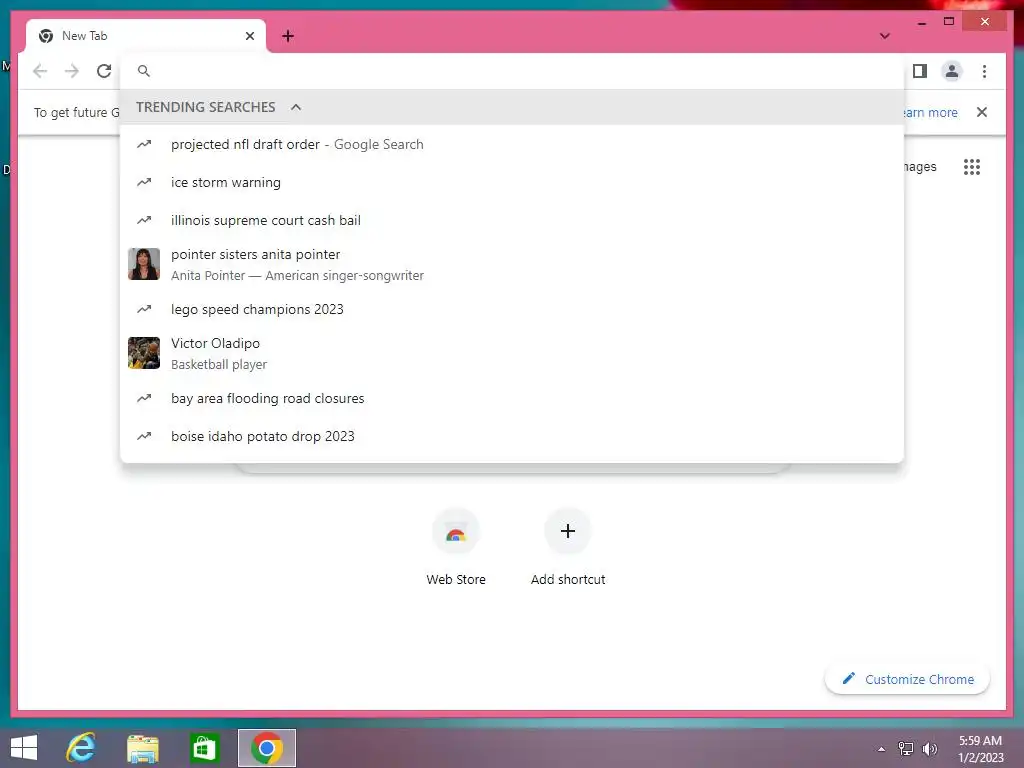Show hidden system tray icons
Screen dimensions: 1024x768
coord(882,749)
